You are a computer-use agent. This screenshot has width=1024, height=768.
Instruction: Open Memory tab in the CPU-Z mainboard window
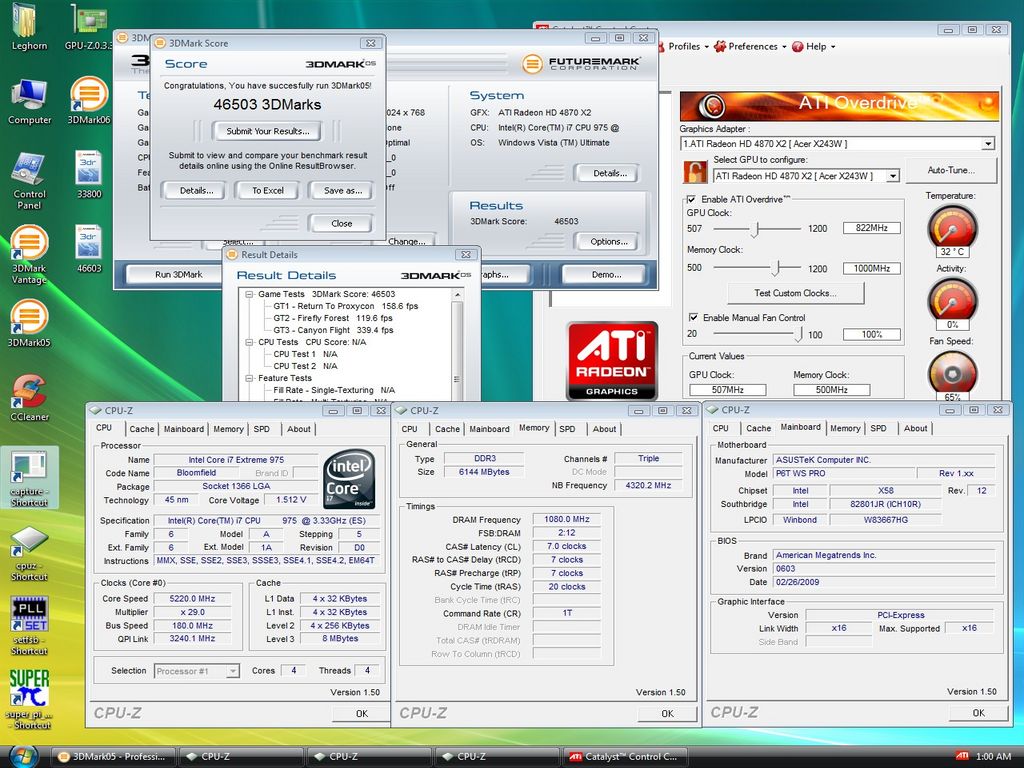[845, 428]
